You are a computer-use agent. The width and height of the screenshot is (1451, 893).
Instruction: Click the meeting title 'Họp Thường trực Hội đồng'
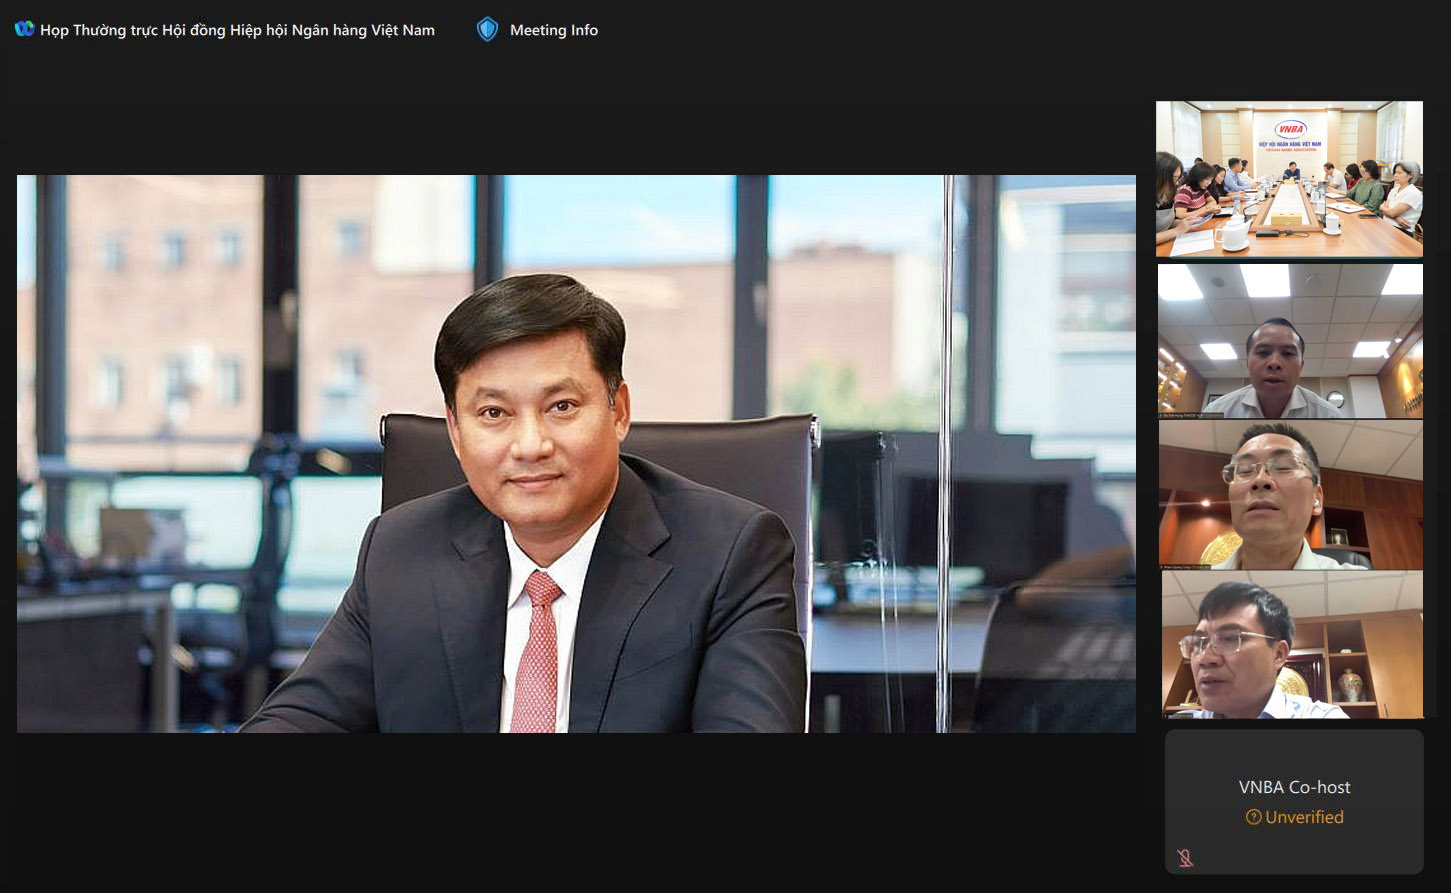[237, 30]
